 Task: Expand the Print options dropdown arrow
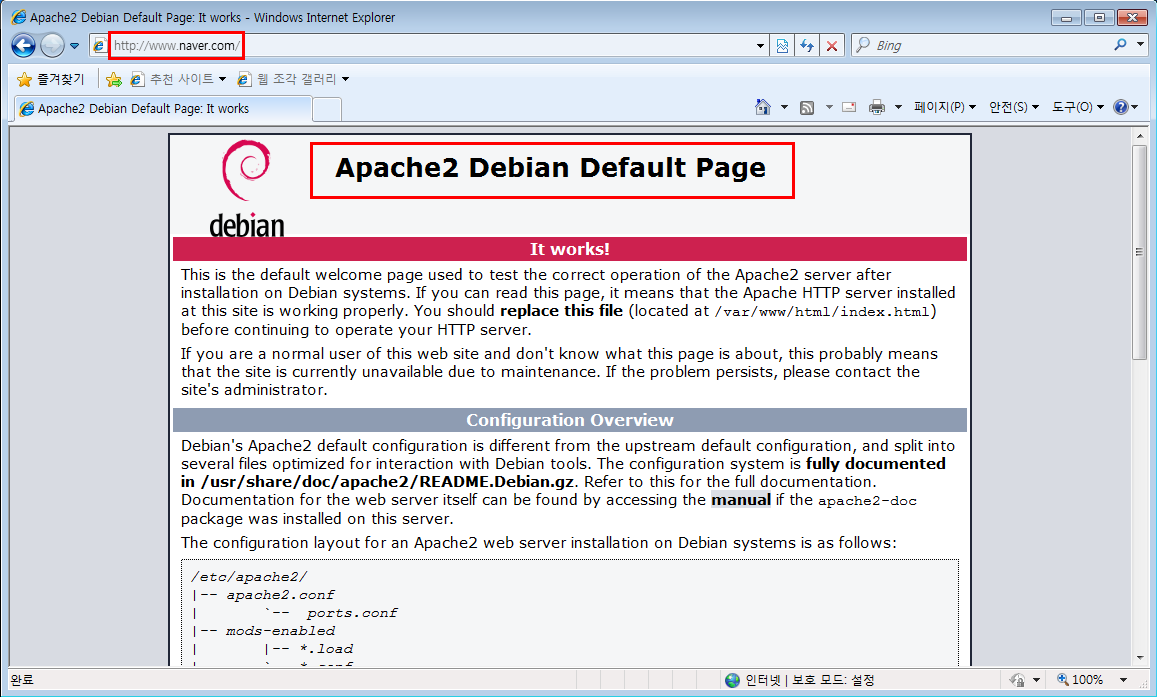click(898, 108)
